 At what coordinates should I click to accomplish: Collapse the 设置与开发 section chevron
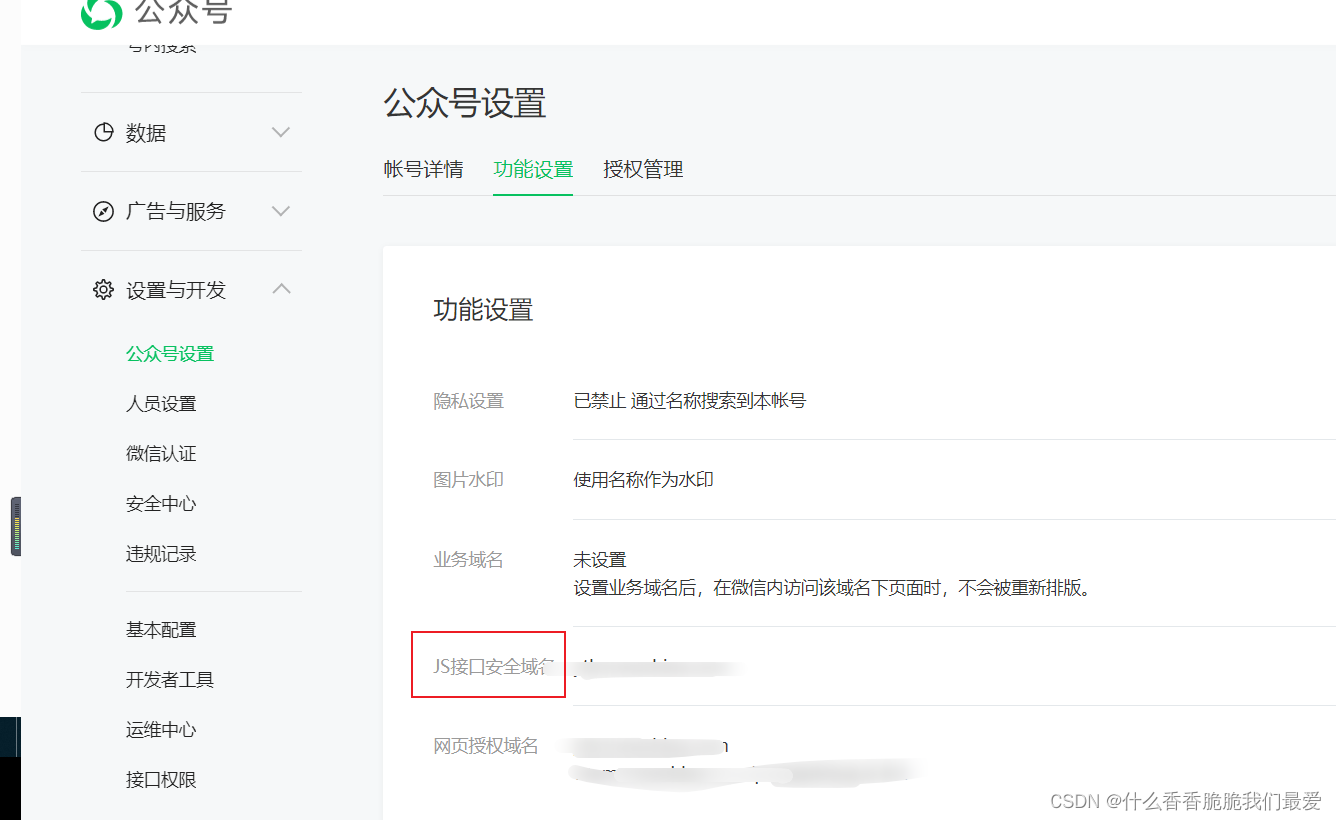(x=281, y=289)
